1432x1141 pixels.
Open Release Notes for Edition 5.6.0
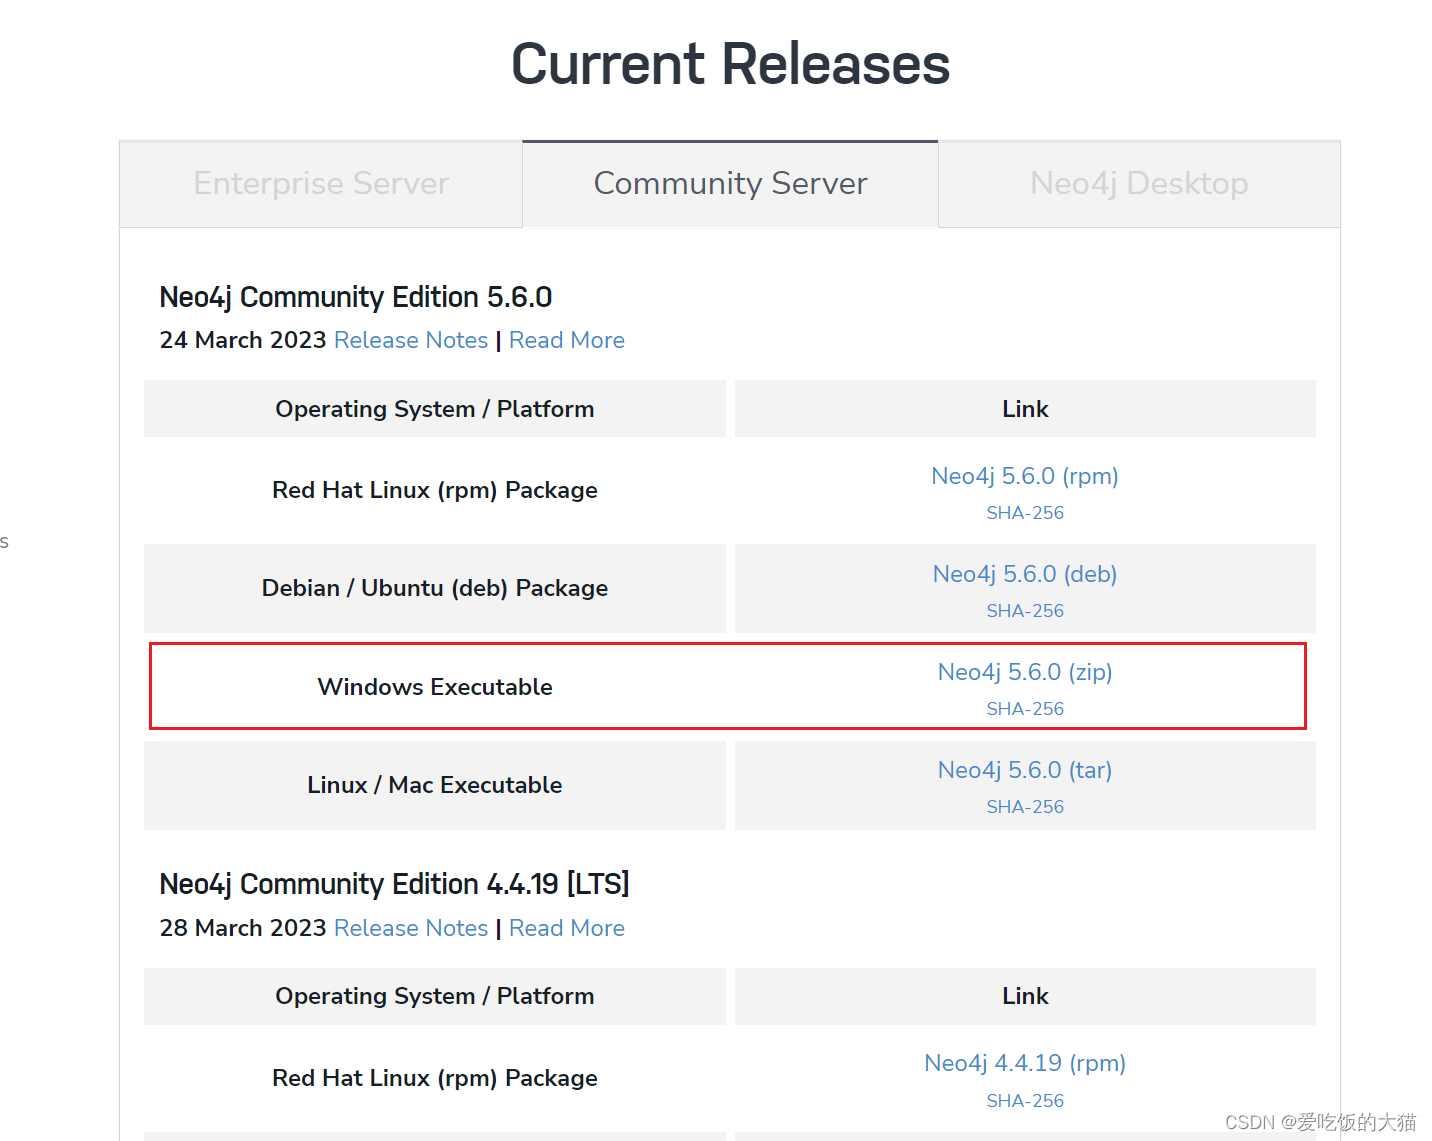click(x=411, y=340)
